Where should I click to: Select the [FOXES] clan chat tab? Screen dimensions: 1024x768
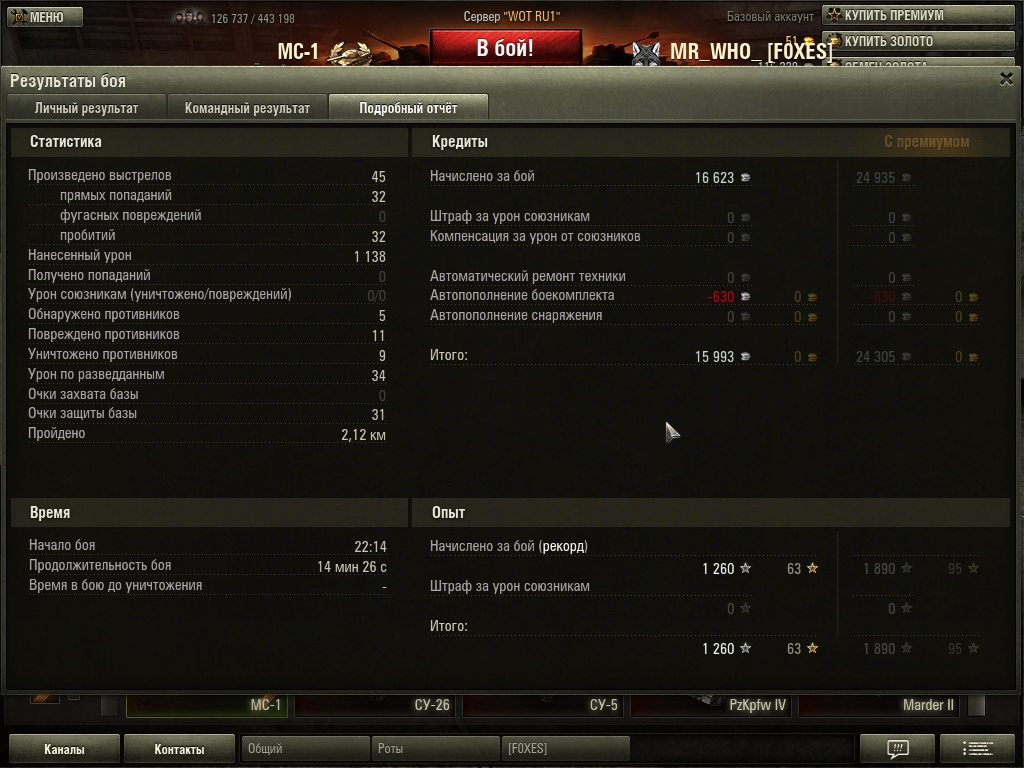(566, 748)
